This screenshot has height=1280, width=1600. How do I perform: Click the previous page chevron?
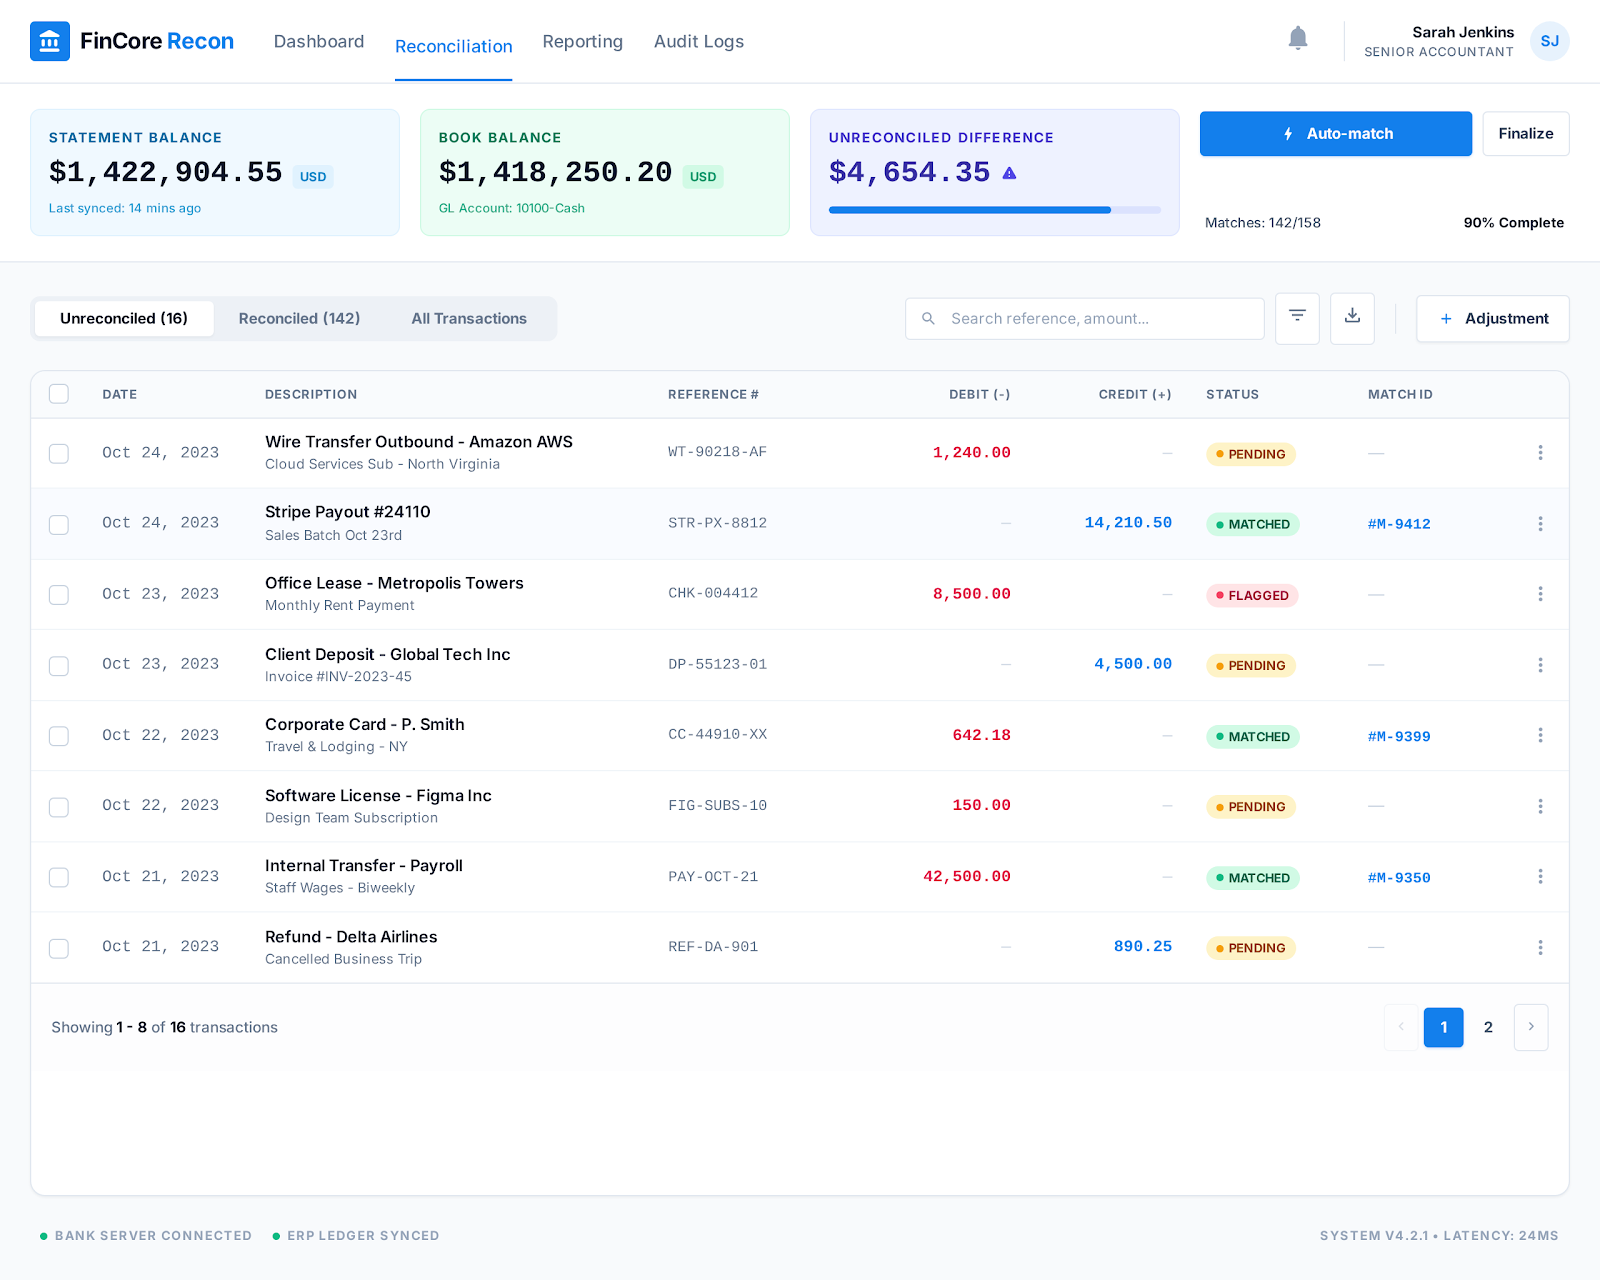pyautogui.click(x=1400, y=1027)
